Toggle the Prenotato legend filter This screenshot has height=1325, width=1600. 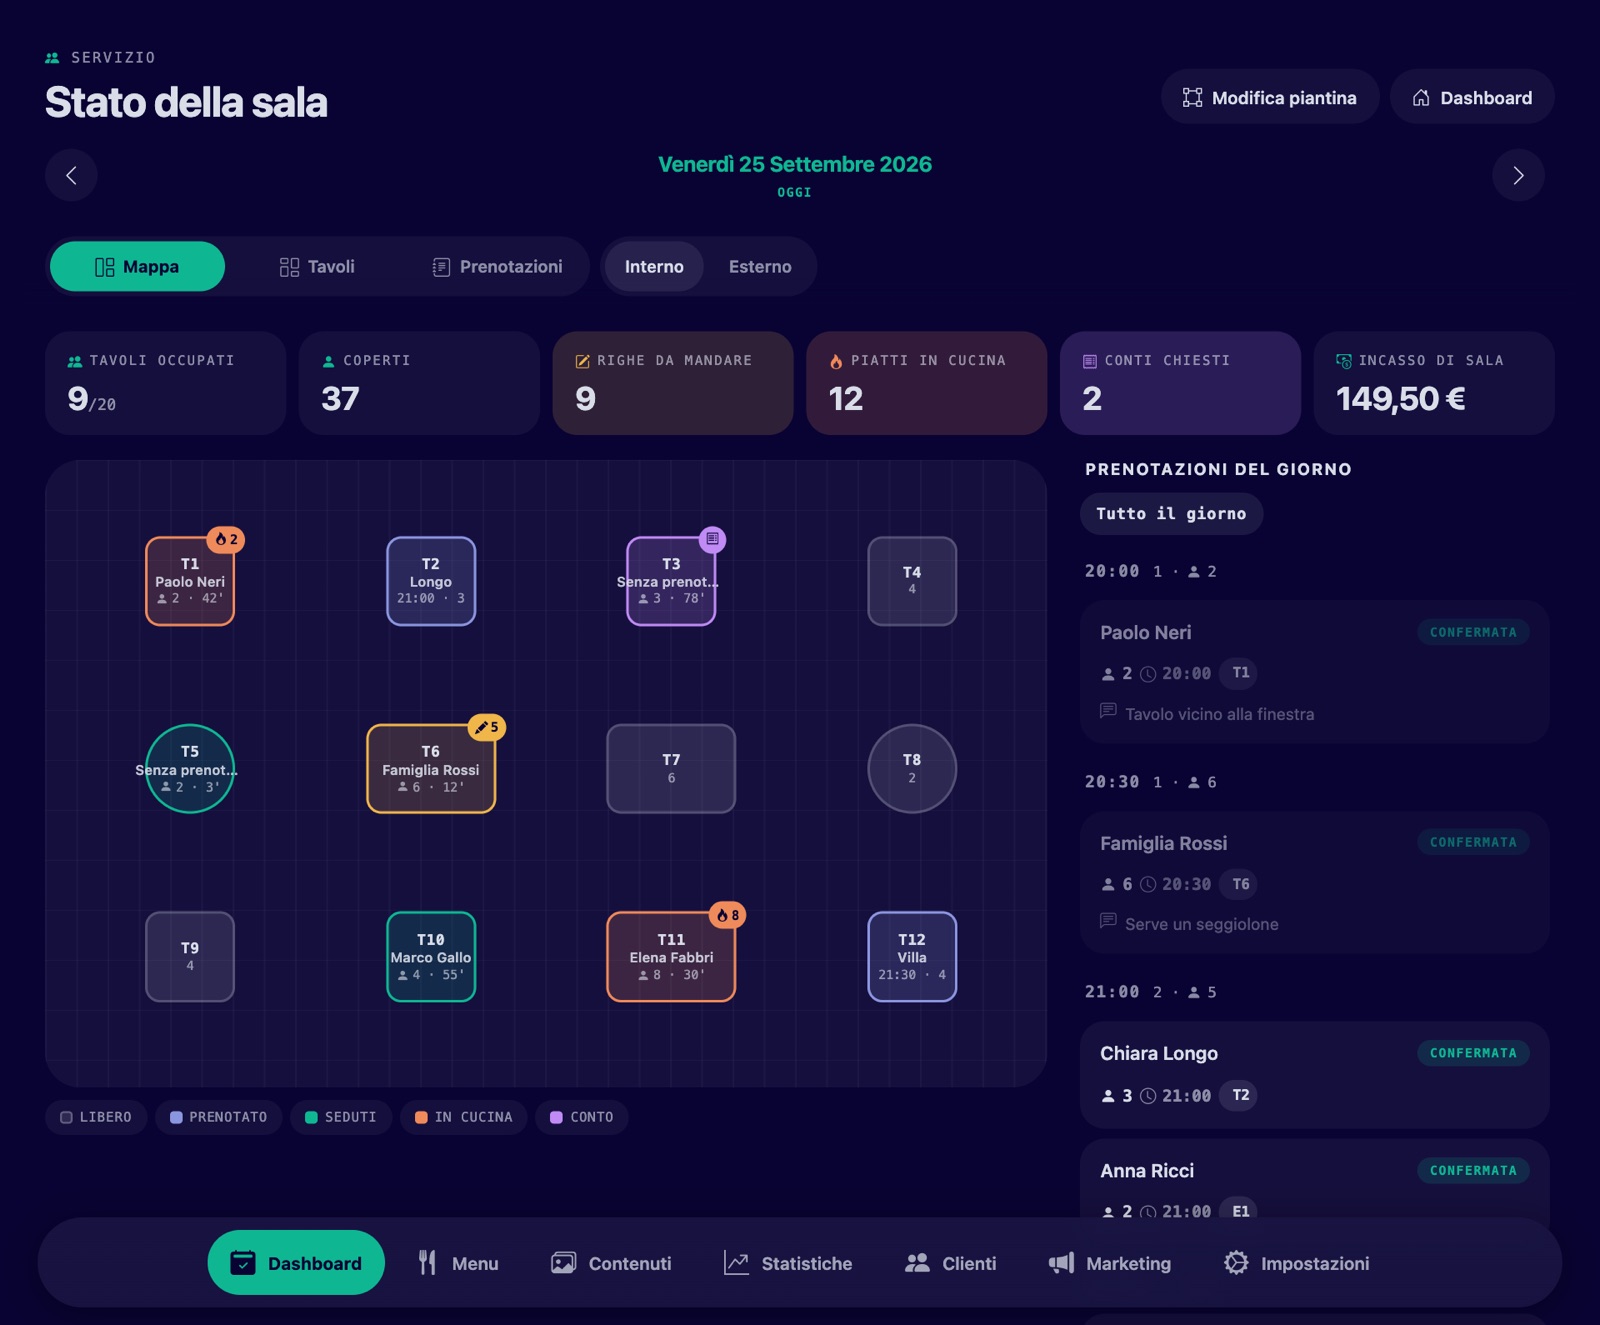point(218,1117)
